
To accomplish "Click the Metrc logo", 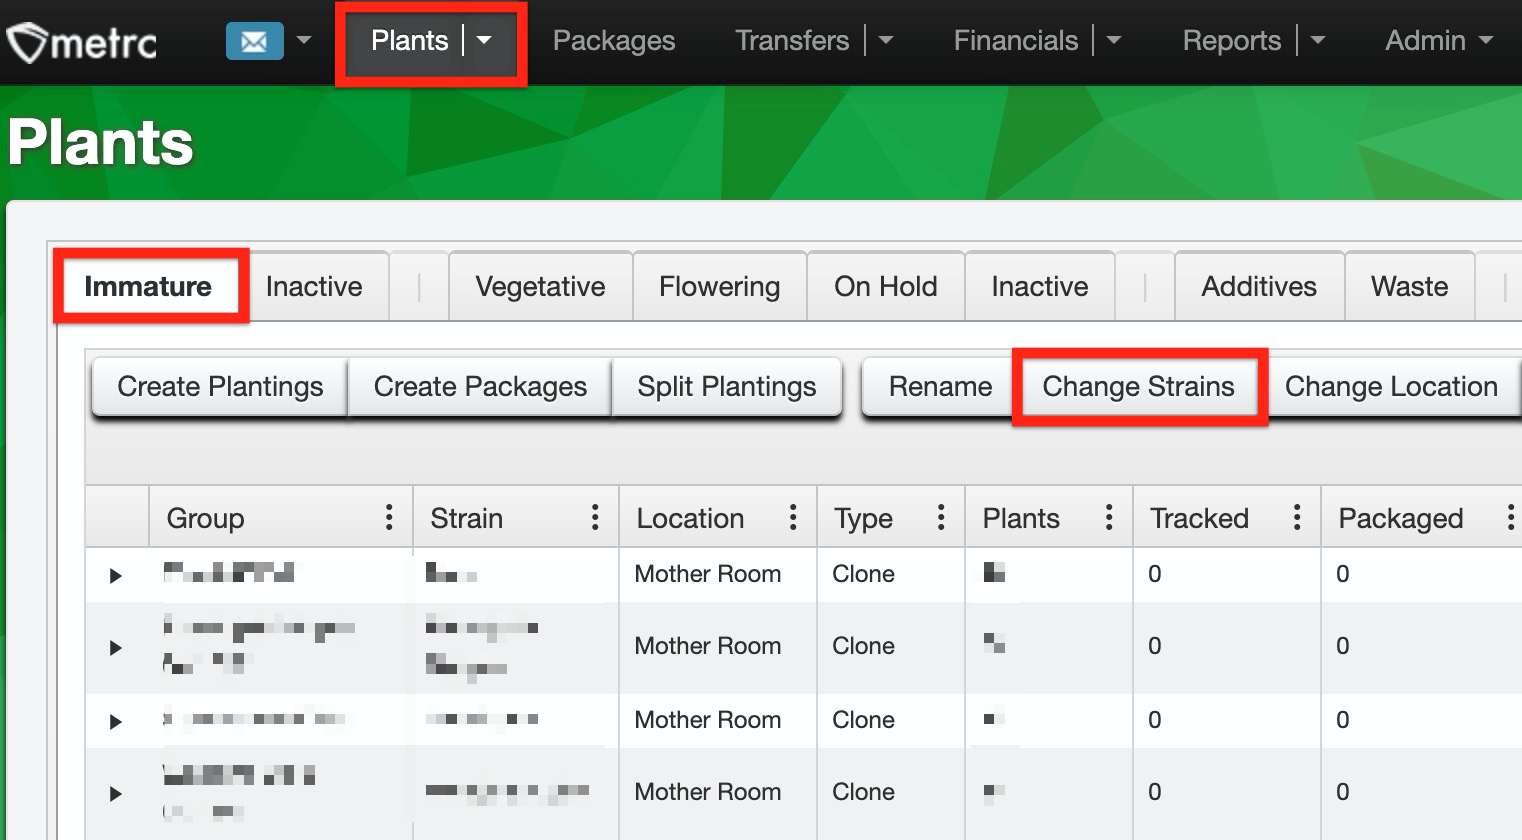I will 82,42.
